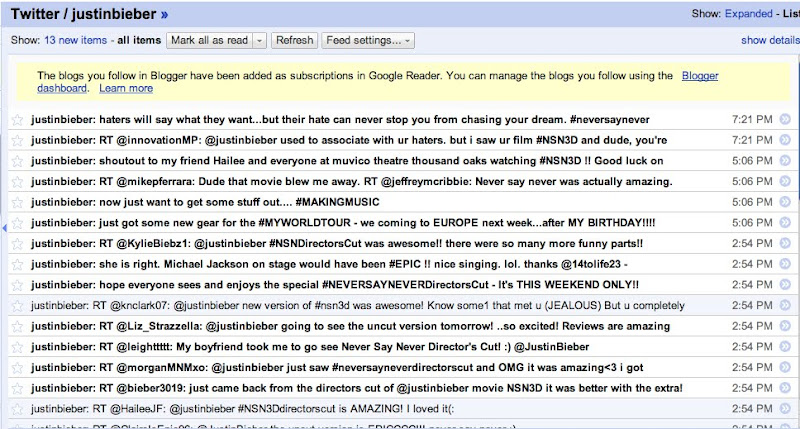800x429 pixels.
Task: Star the @morganMNMxo retweet item
Action: [17, 368]
